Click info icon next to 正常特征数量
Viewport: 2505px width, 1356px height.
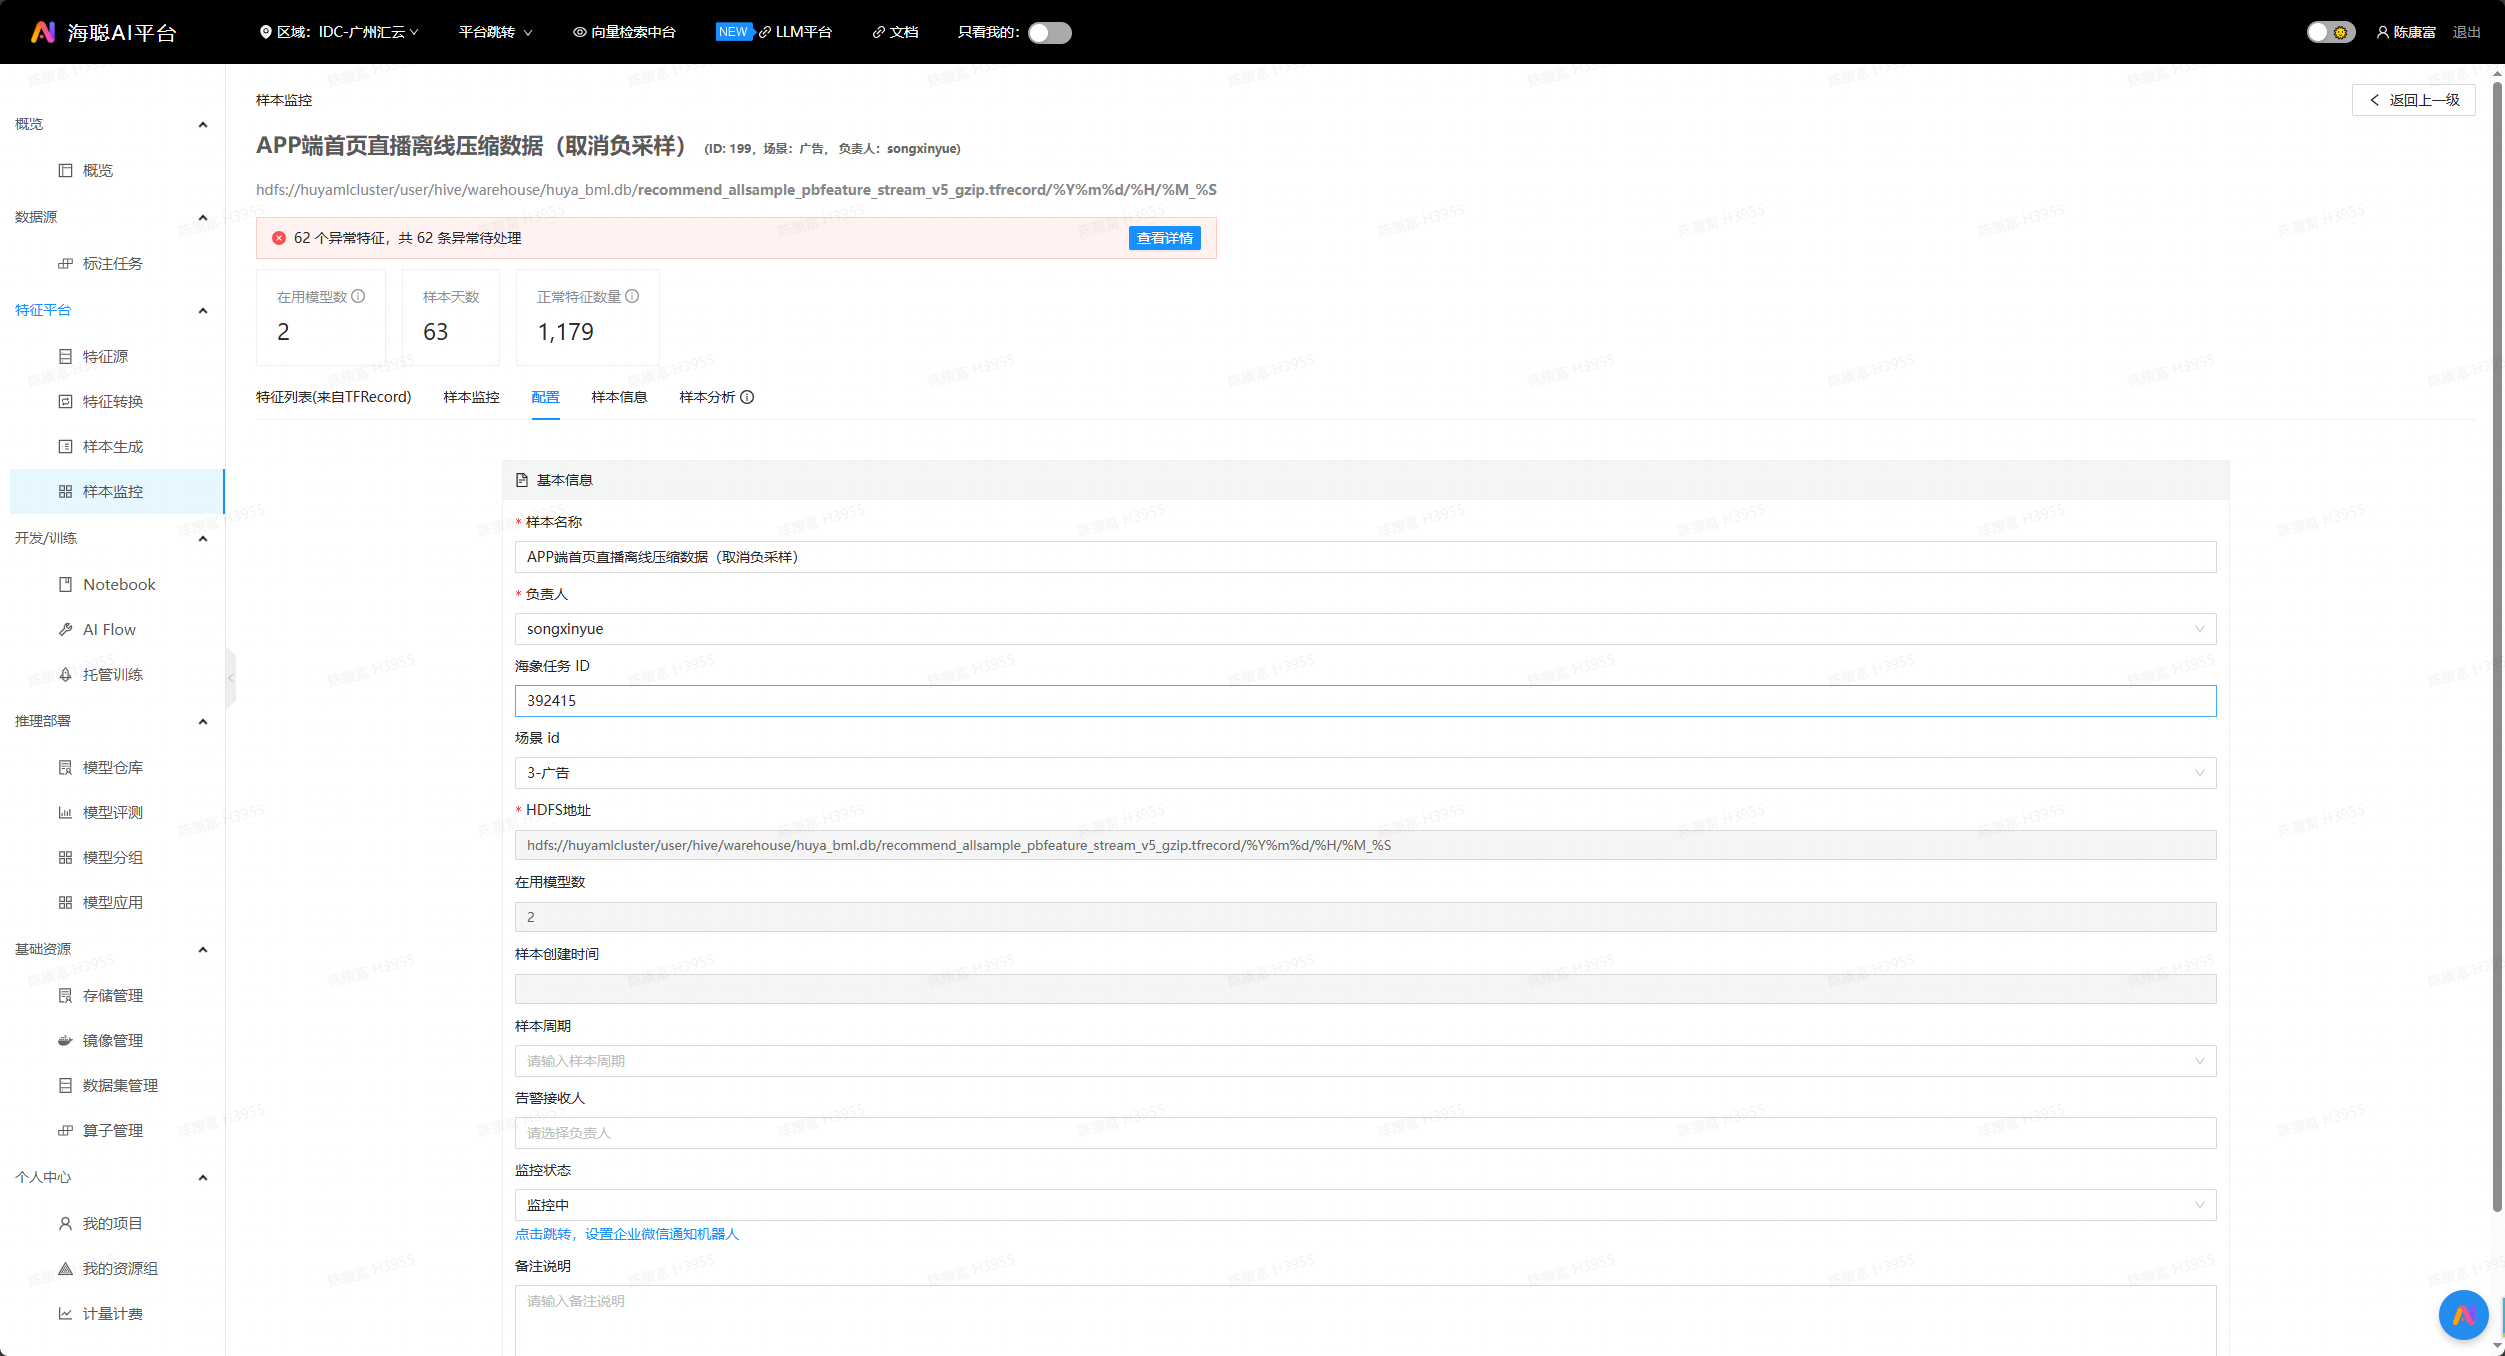pos(632,296)
